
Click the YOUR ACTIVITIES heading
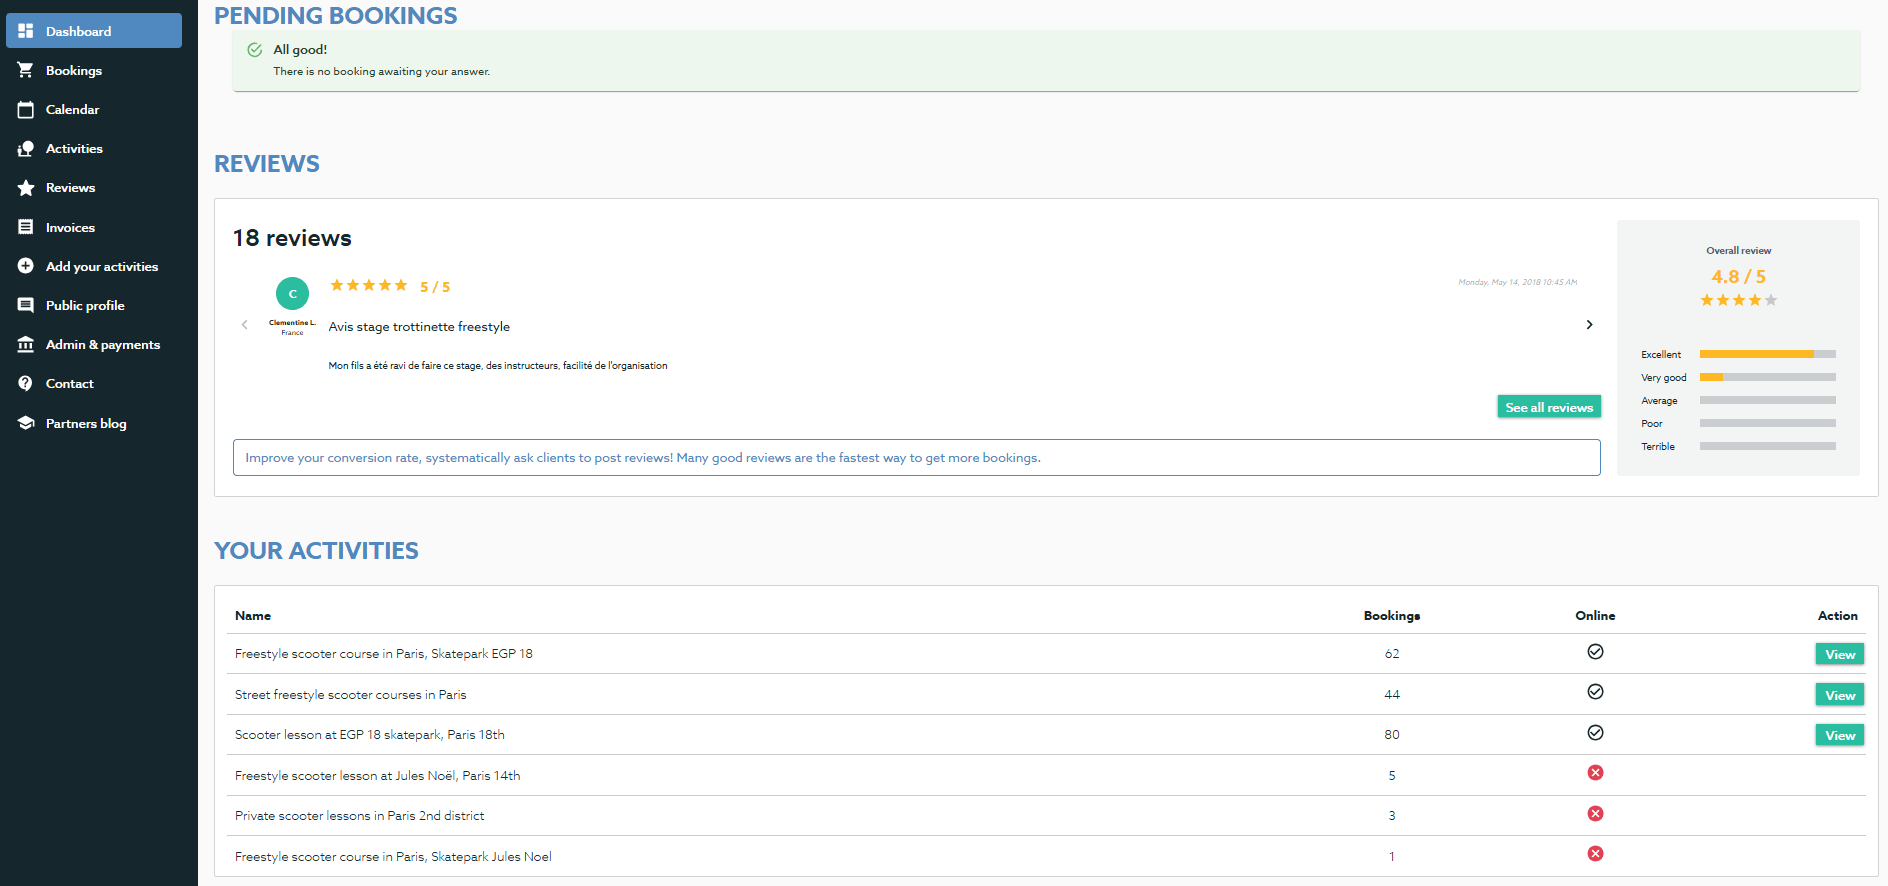316,551
